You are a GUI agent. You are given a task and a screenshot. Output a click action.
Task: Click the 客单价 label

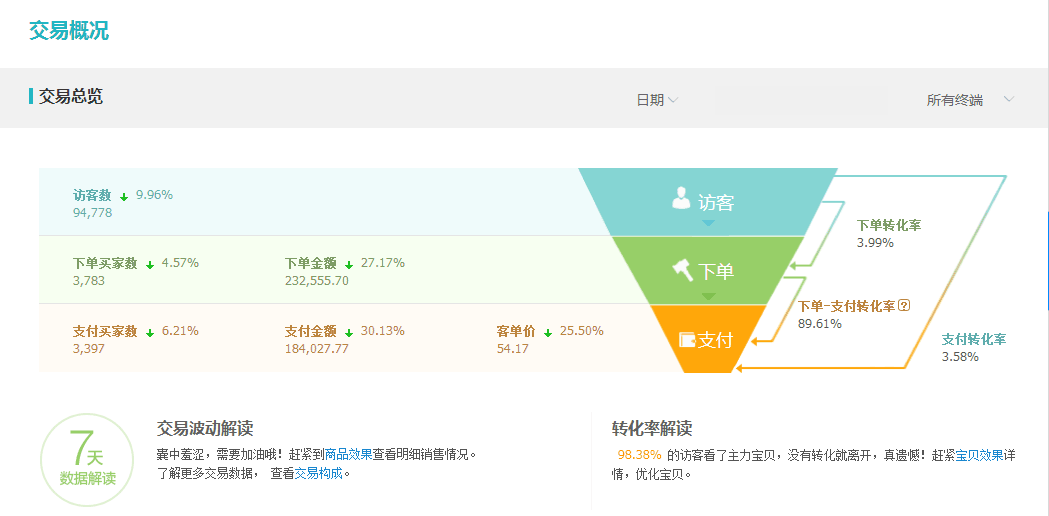click(516, 331)
